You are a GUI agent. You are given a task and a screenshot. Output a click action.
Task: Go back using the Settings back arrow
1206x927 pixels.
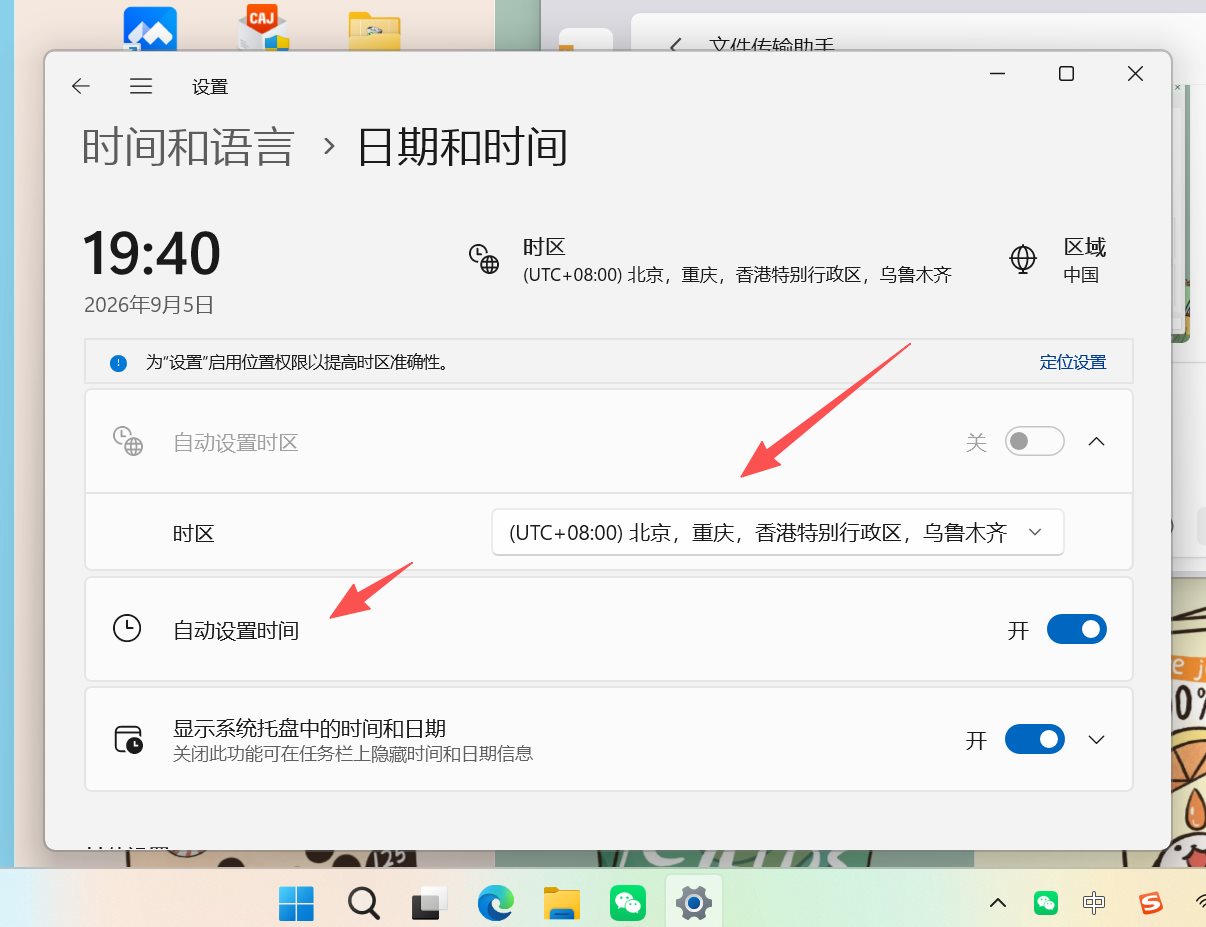(x=81, y=87)
